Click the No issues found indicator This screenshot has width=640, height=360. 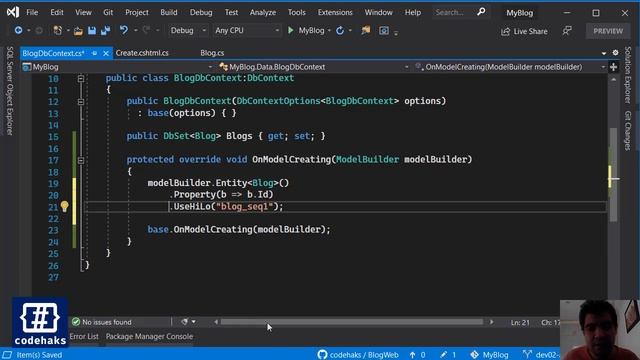click(x=102, y=322)
